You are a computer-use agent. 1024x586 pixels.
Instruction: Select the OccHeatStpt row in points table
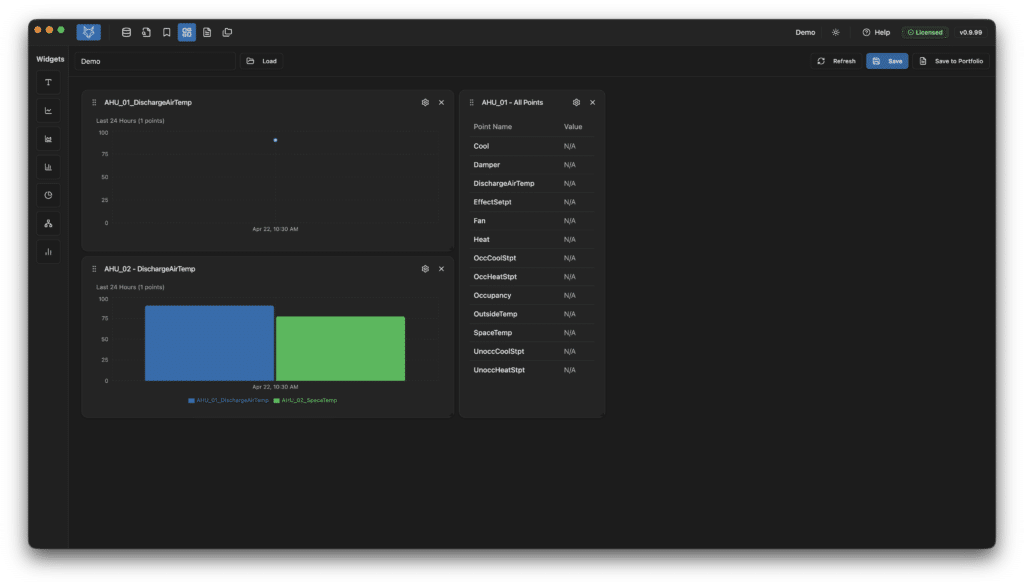532,276
